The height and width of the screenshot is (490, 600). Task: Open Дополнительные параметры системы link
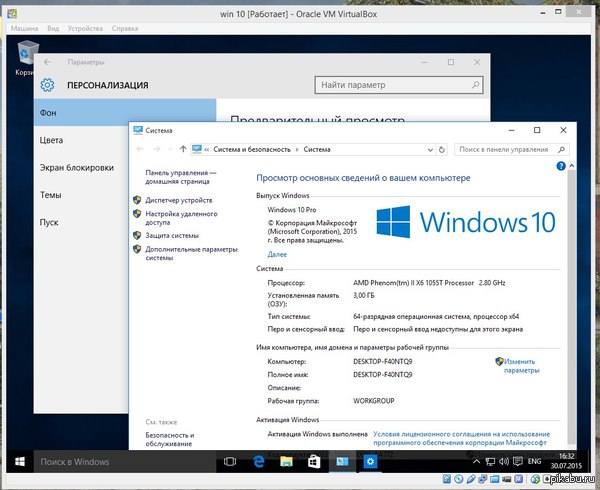coord(191,253)
